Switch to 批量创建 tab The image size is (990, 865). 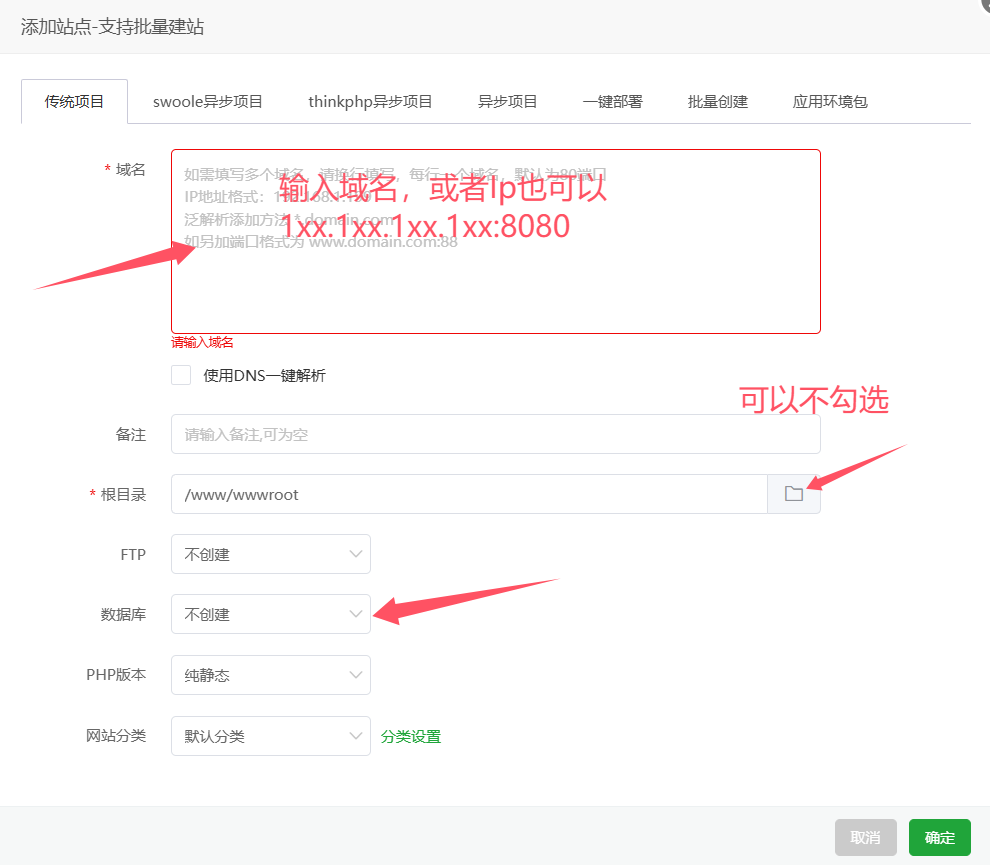click(718, 102)
